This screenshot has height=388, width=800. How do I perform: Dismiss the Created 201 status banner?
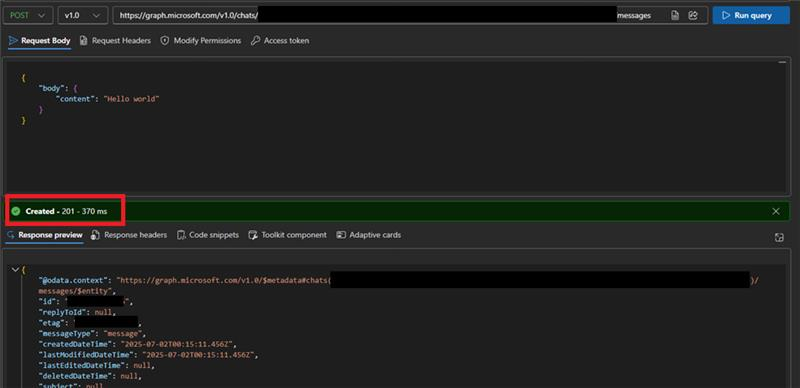point(776,211)
